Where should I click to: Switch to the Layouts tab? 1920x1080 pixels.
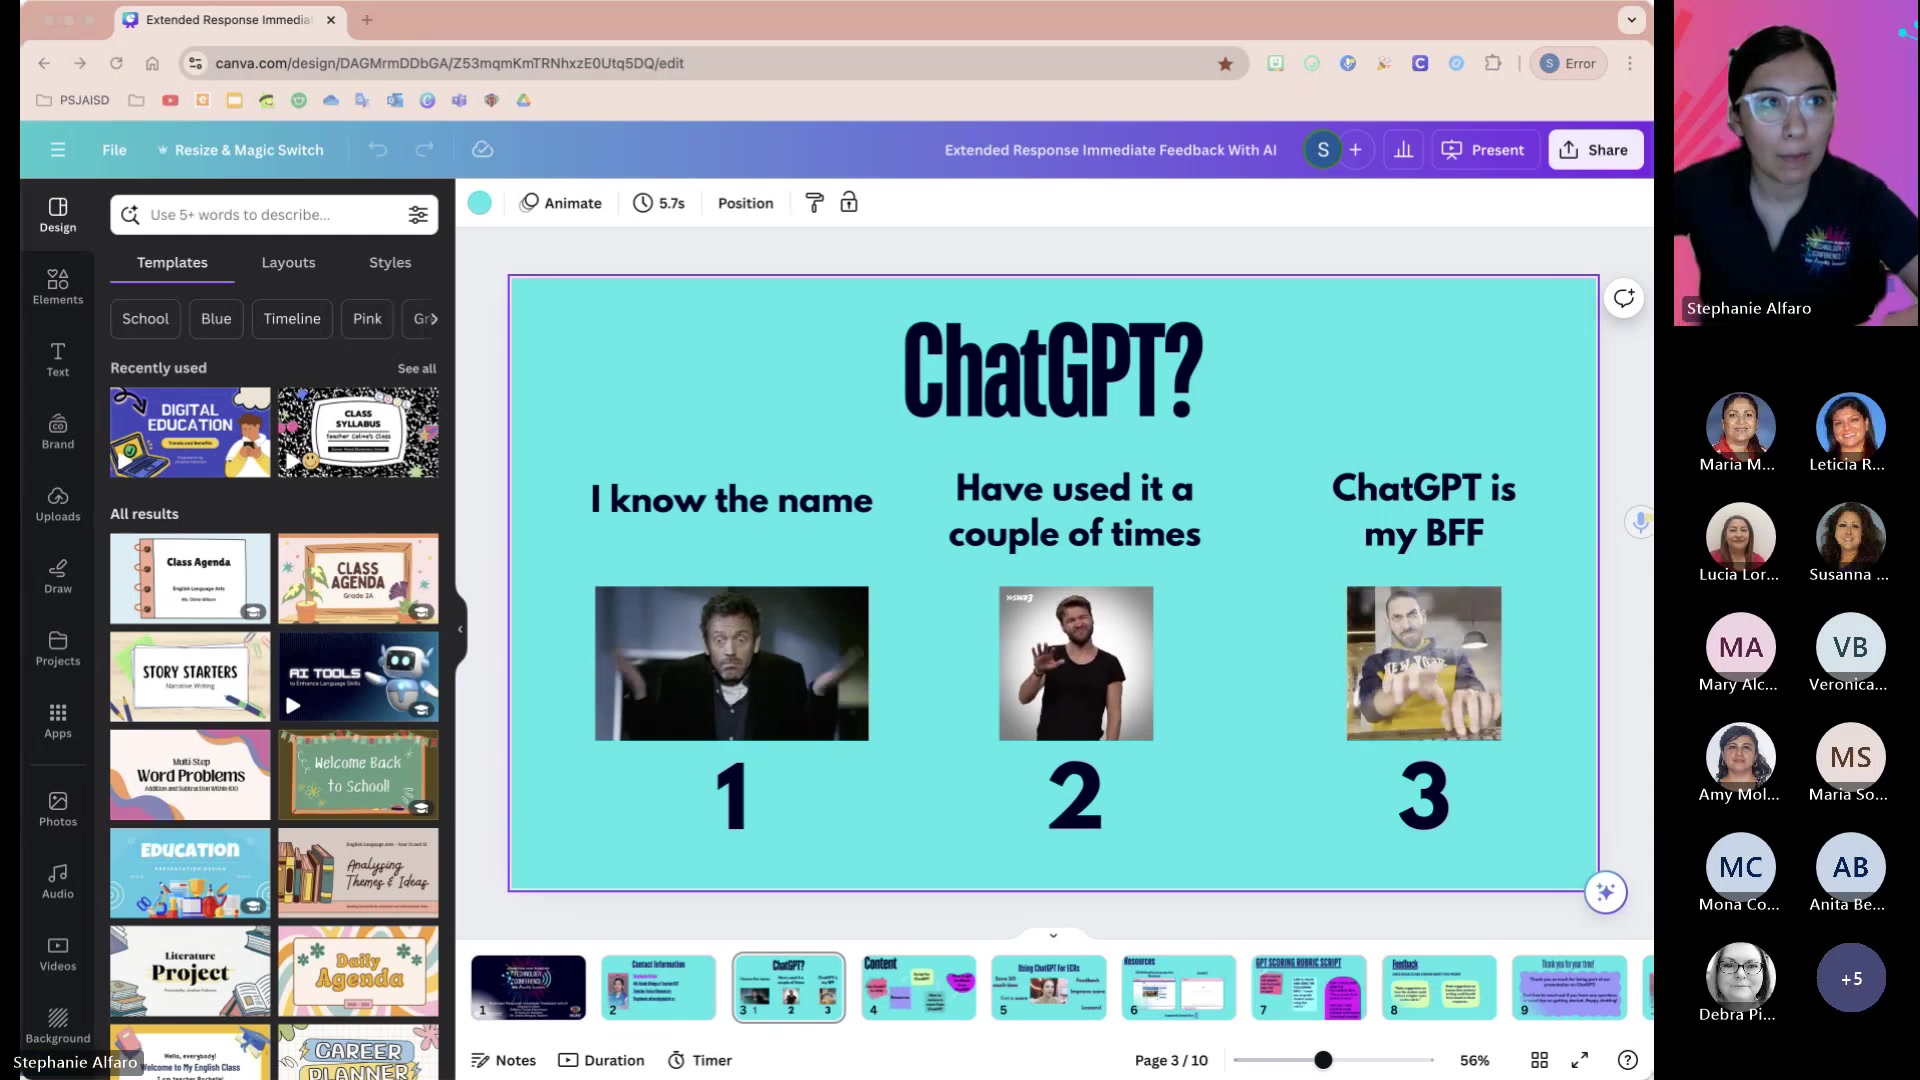click(288, 262)
